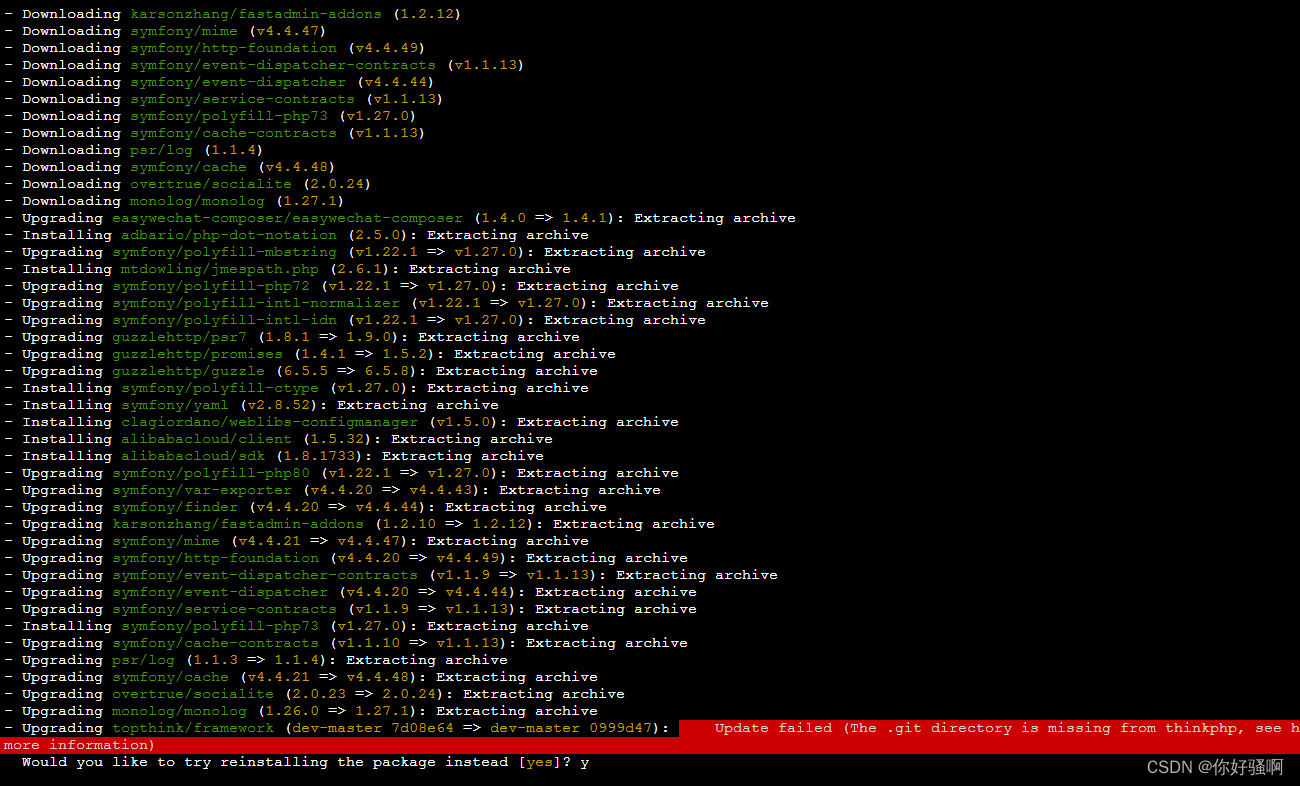Click symfony/var-exporter upgrade line
Viewport: 1300px width, 786px height.
click(x=332, y=490)
